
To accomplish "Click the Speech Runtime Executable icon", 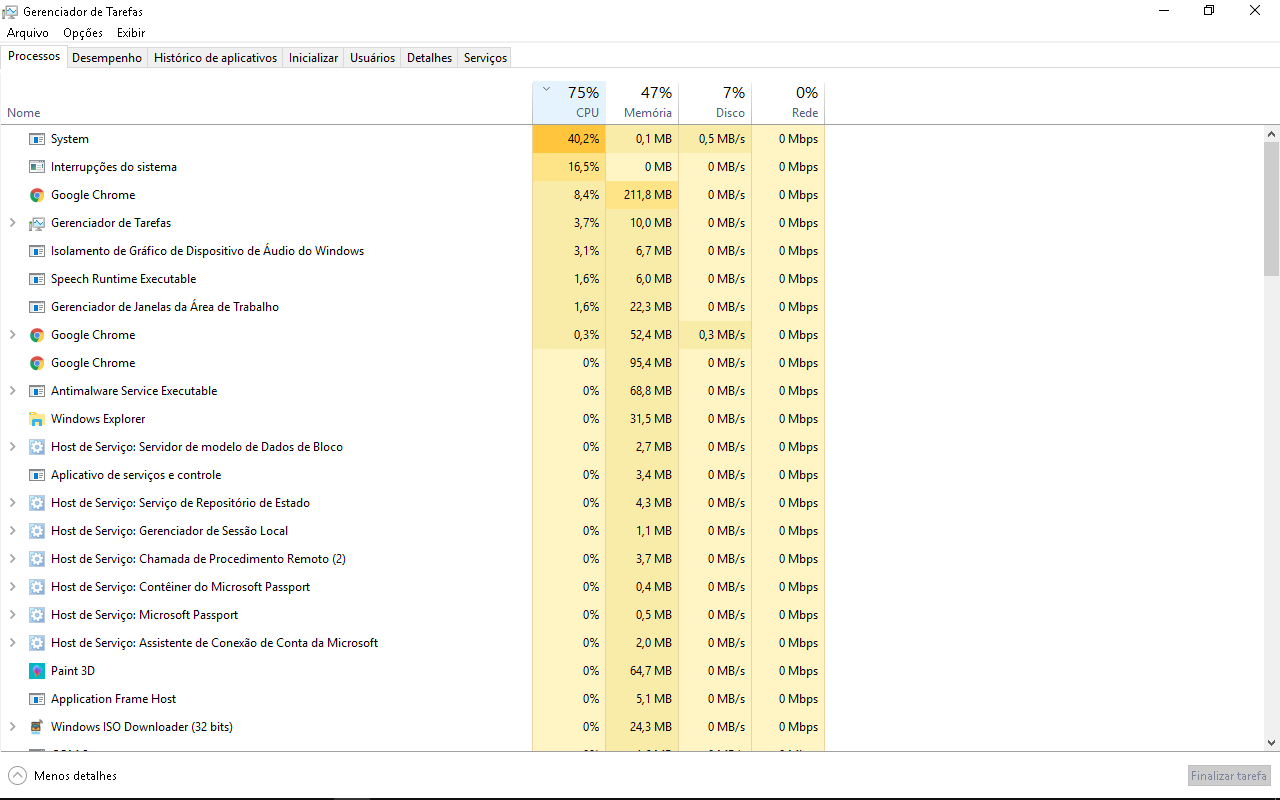I will tap(37, 279).
